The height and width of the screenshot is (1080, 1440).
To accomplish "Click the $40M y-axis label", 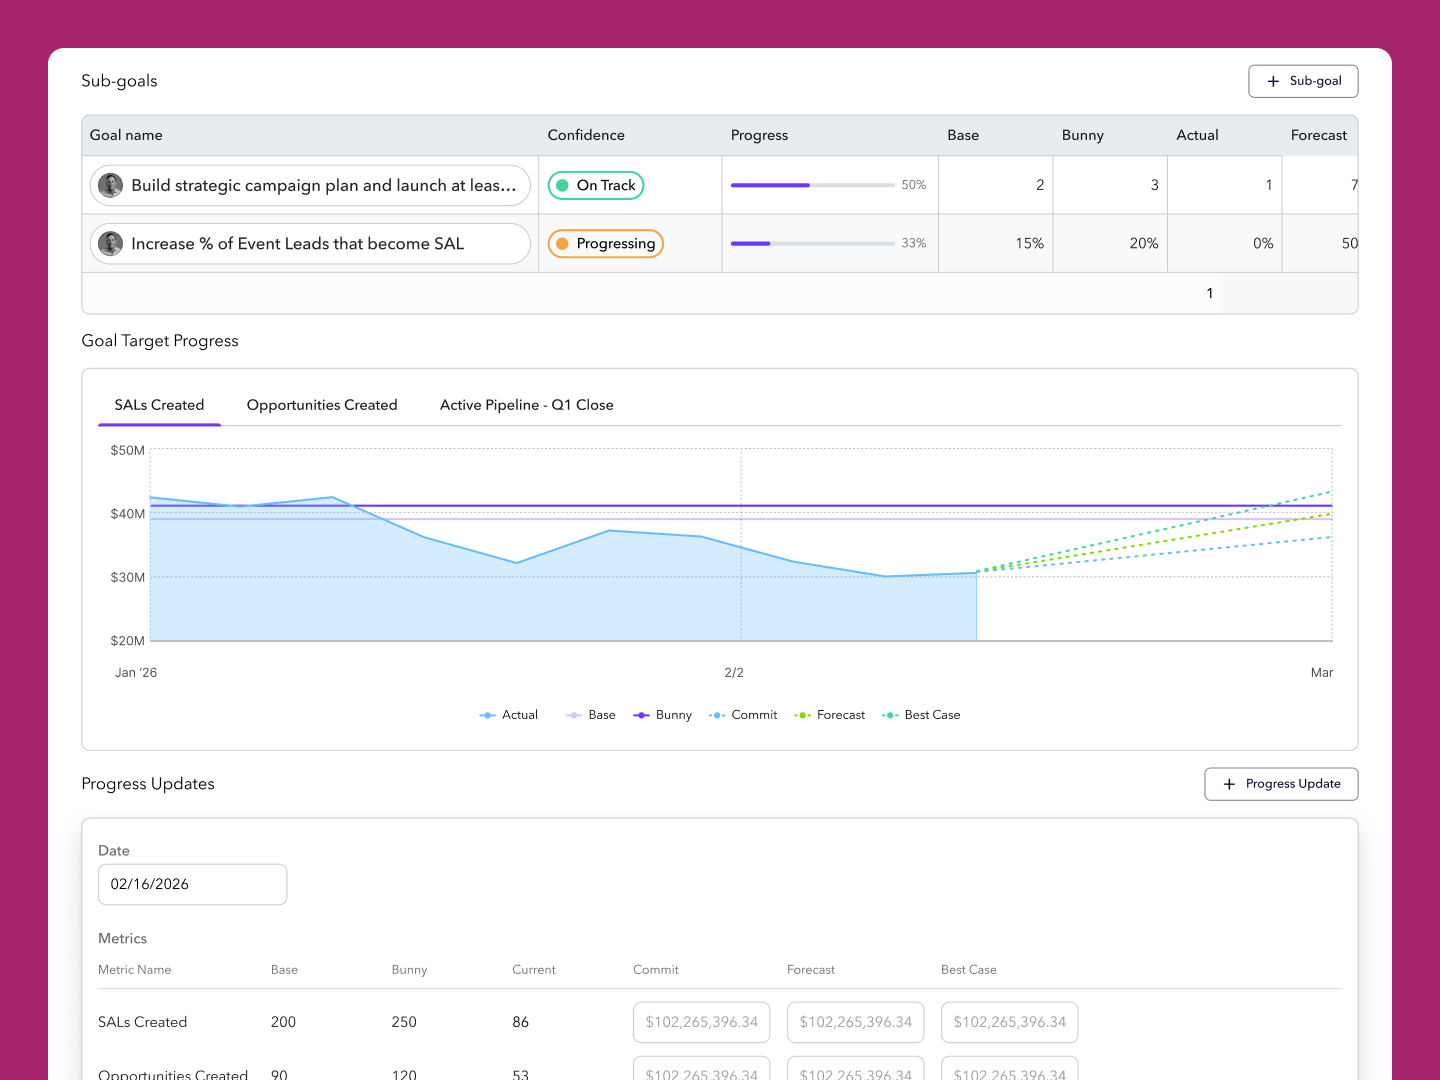I will [x=128, y=514].
